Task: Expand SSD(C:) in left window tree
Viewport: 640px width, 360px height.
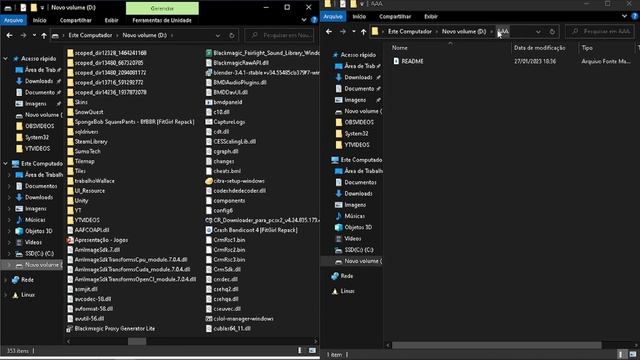Action: coord(9,253)
